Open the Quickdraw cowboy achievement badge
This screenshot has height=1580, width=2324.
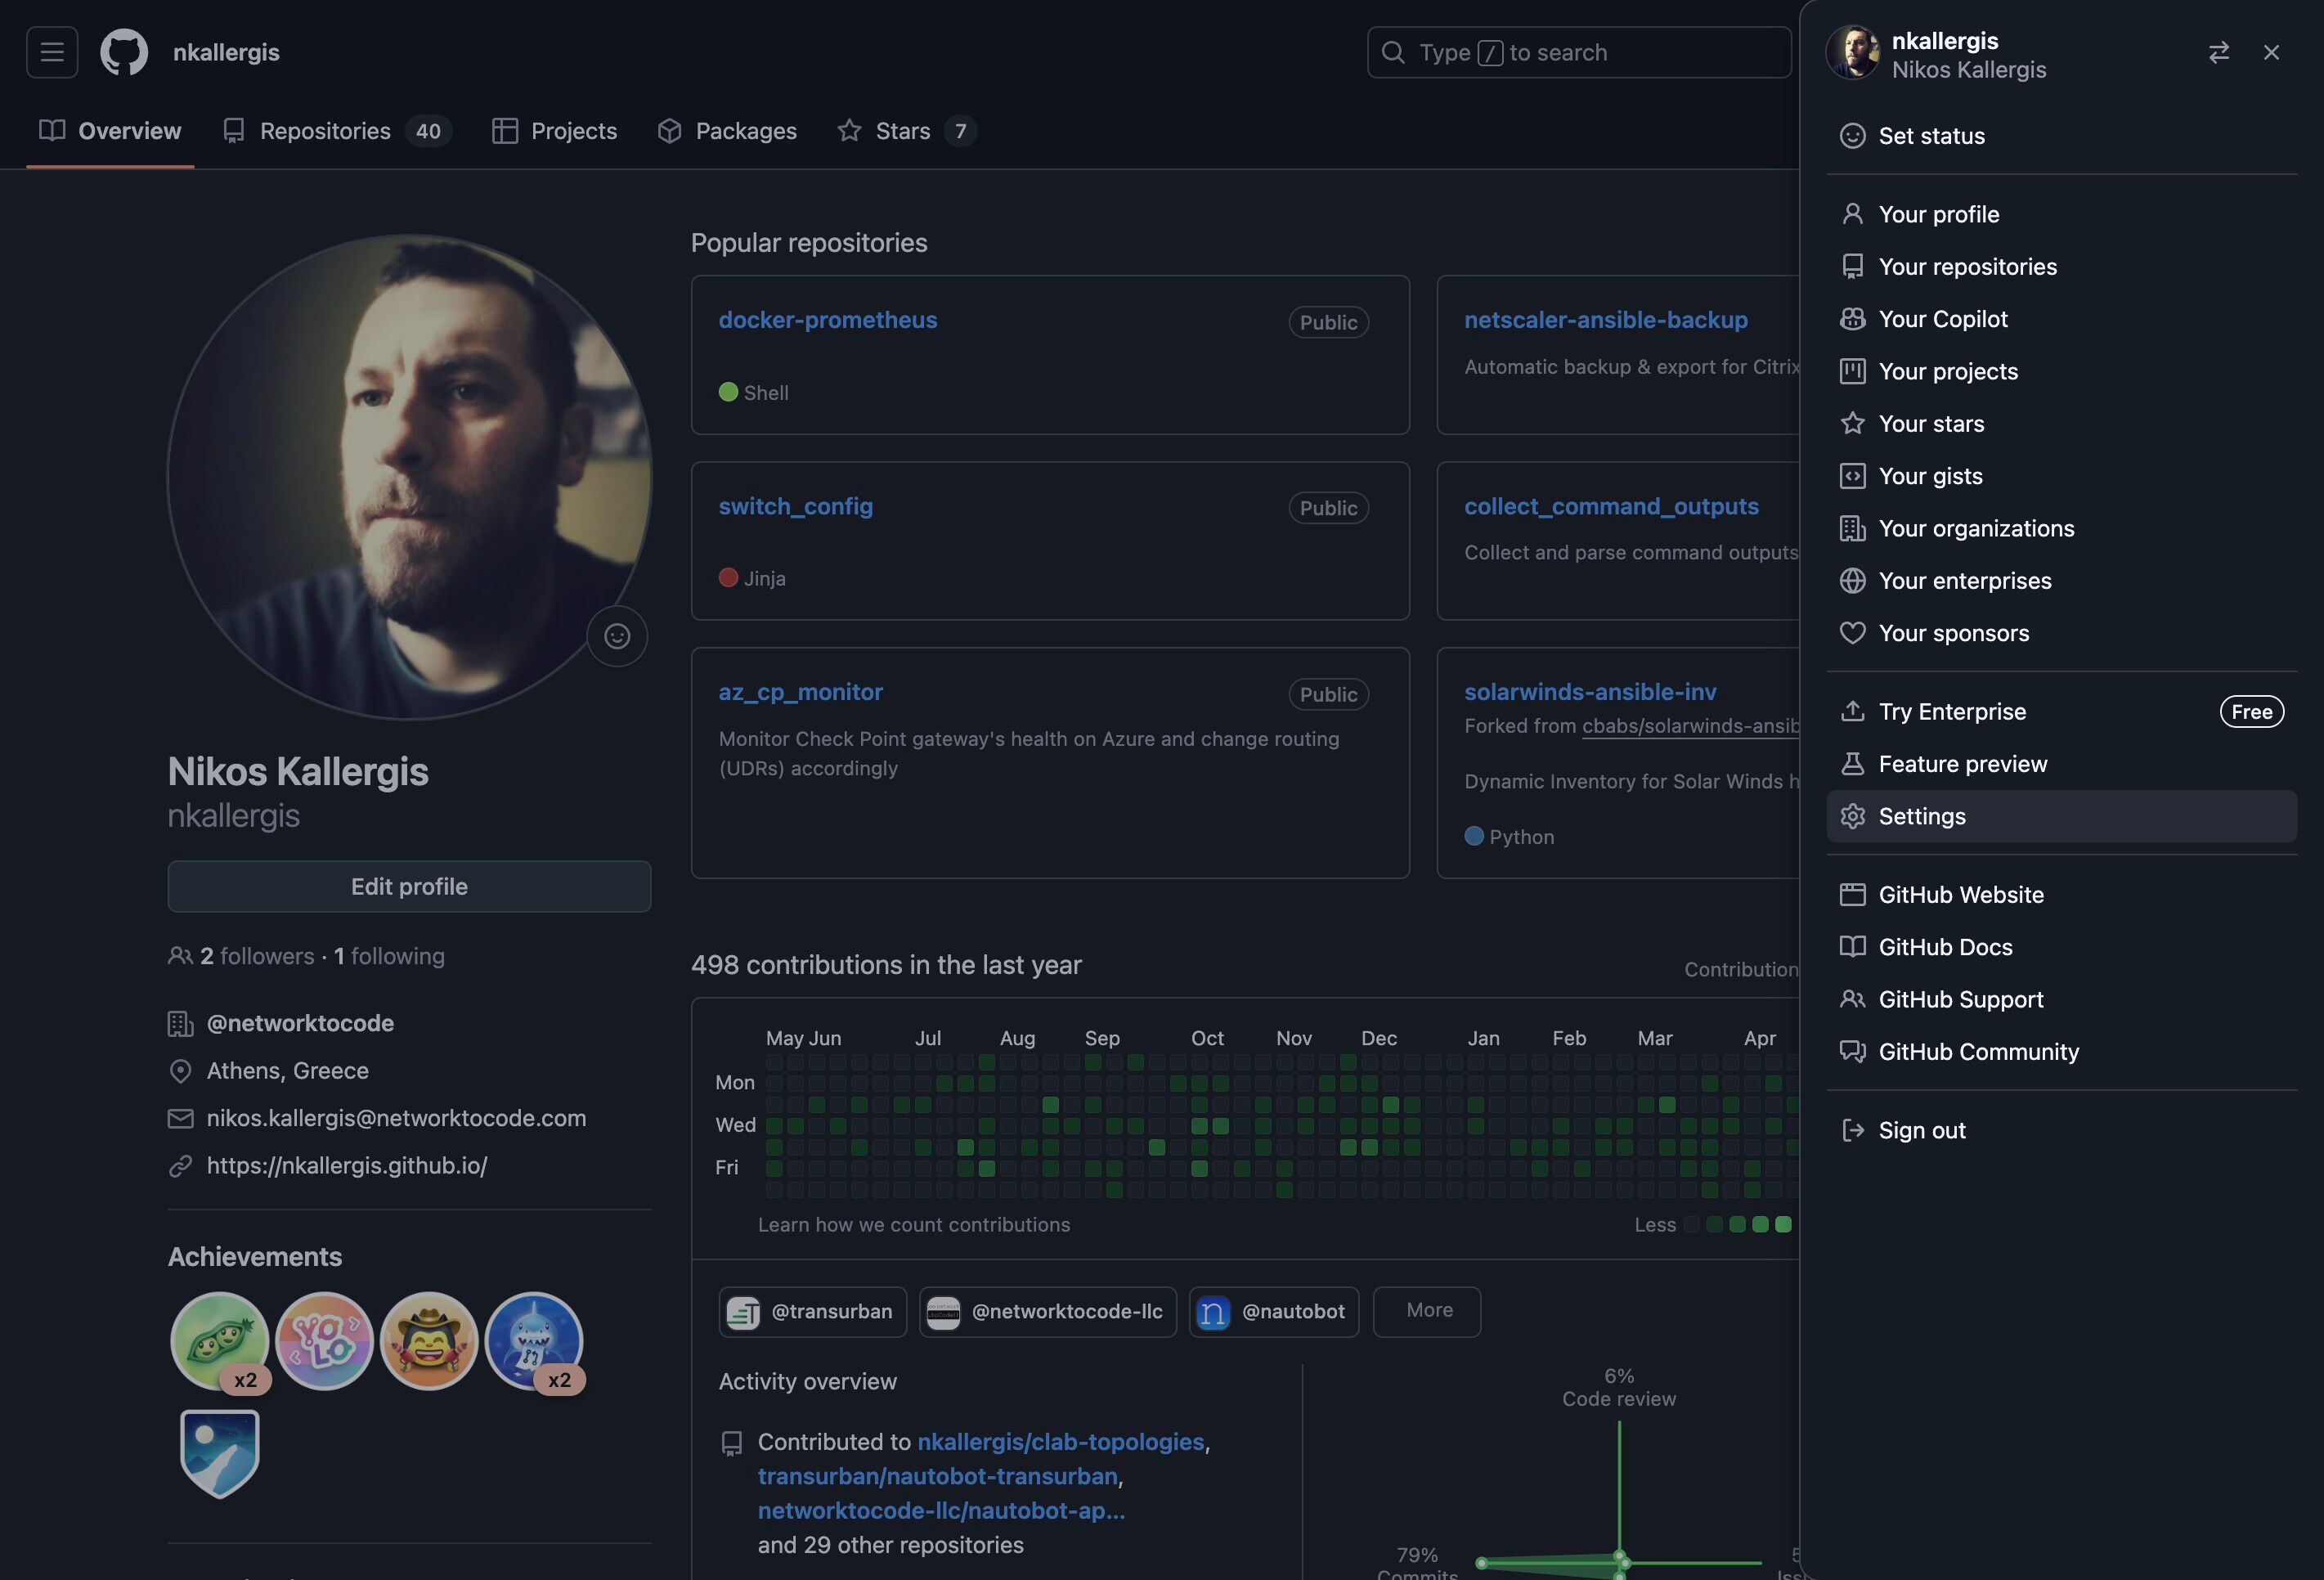(x=429, y=1340)
